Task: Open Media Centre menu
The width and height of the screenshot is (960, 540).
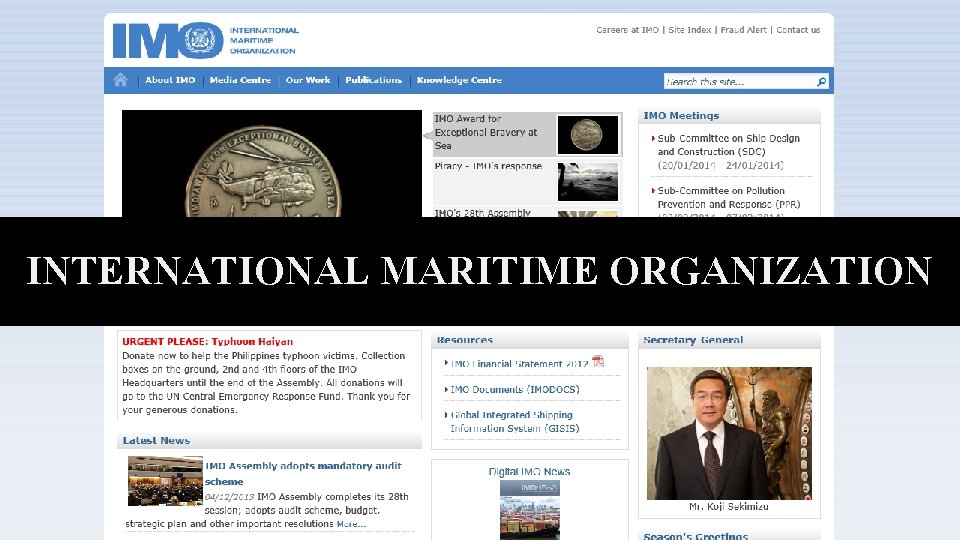Action: pos(240,80)
